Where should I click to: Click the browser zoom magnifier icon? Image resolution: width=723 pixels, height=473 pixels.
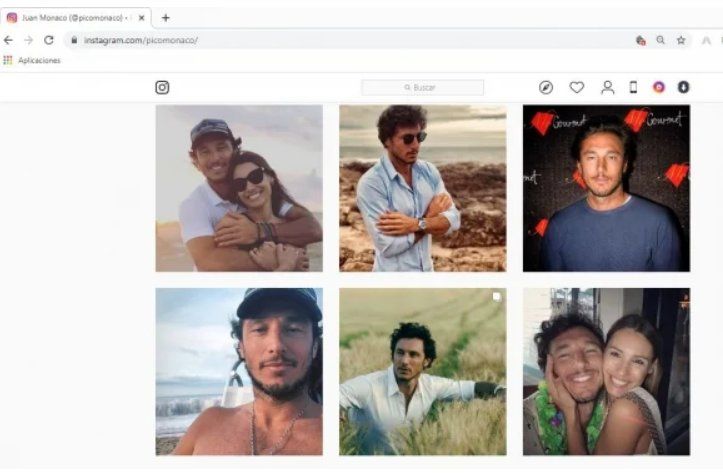pyautogui.click(x=661, y=40)
